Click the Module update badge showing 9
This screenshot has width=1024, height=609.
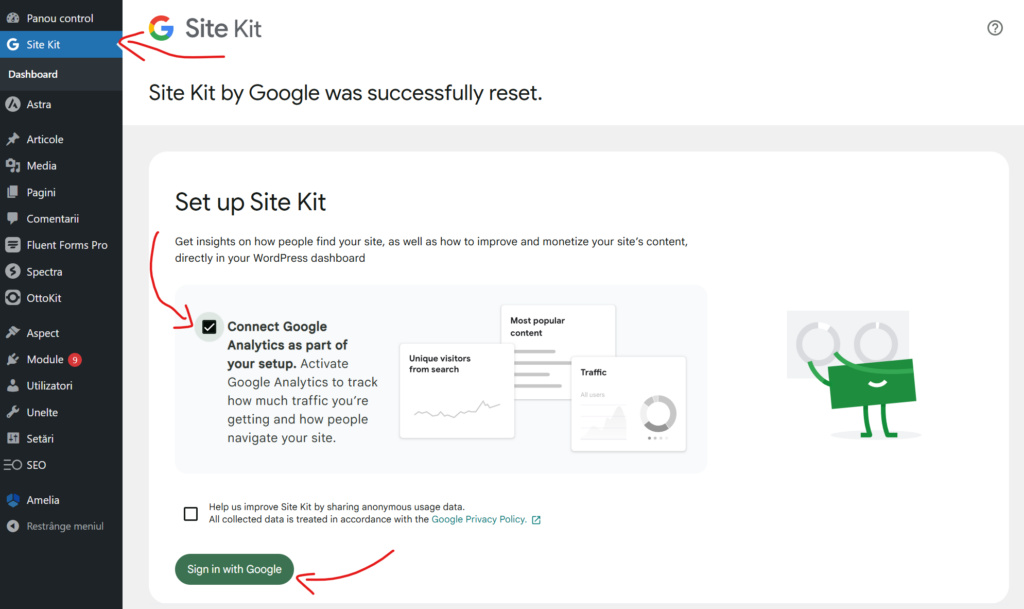[75, 360]
